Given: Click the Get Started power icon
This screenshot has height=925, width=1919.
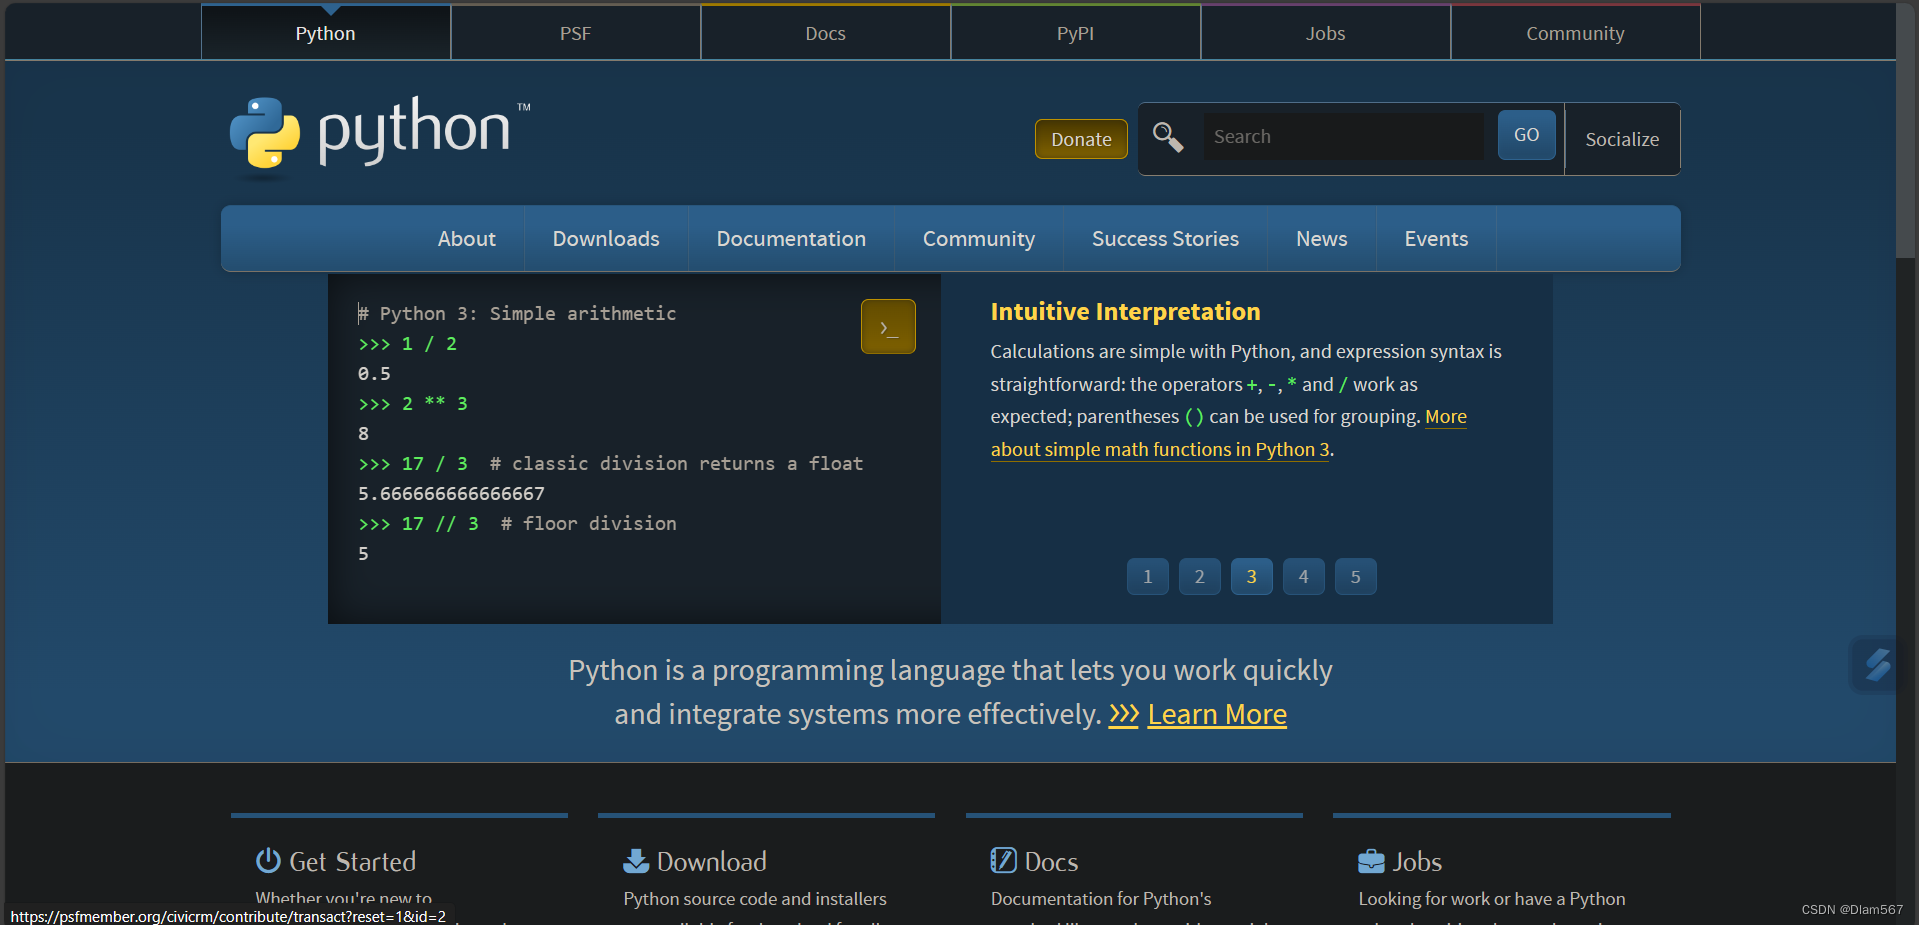Looking at the screenshot, I should [268, 861].
